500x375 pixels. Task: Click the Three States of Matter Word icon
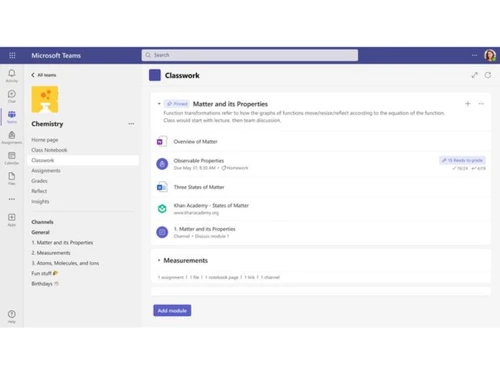point(162,187)
